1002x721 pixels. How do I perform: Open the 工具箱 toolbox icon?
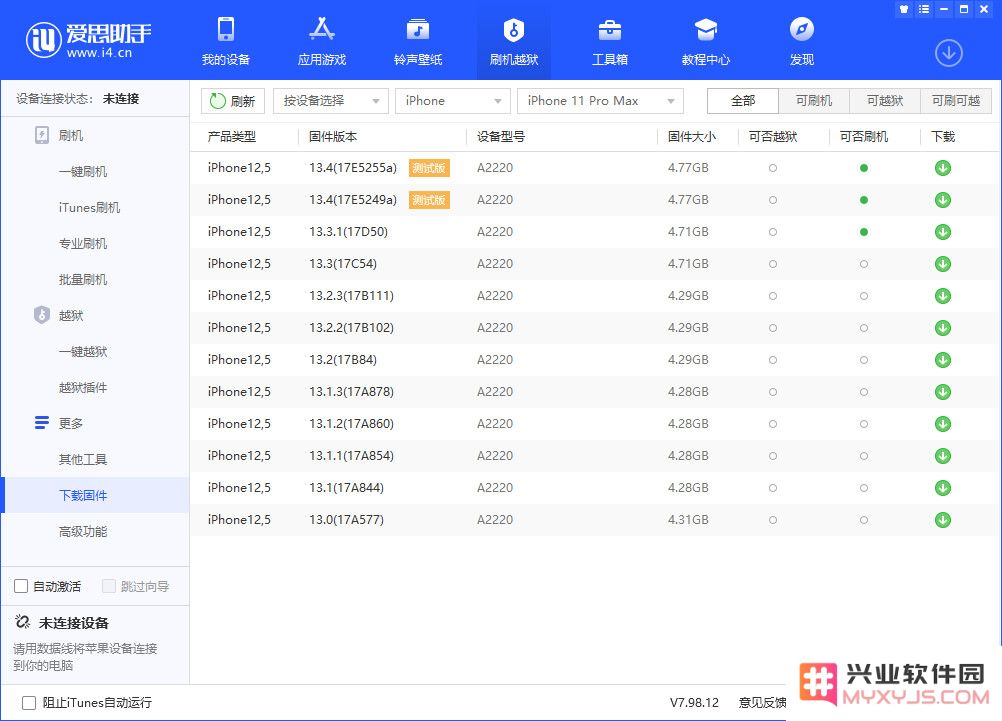coord(610,29)
